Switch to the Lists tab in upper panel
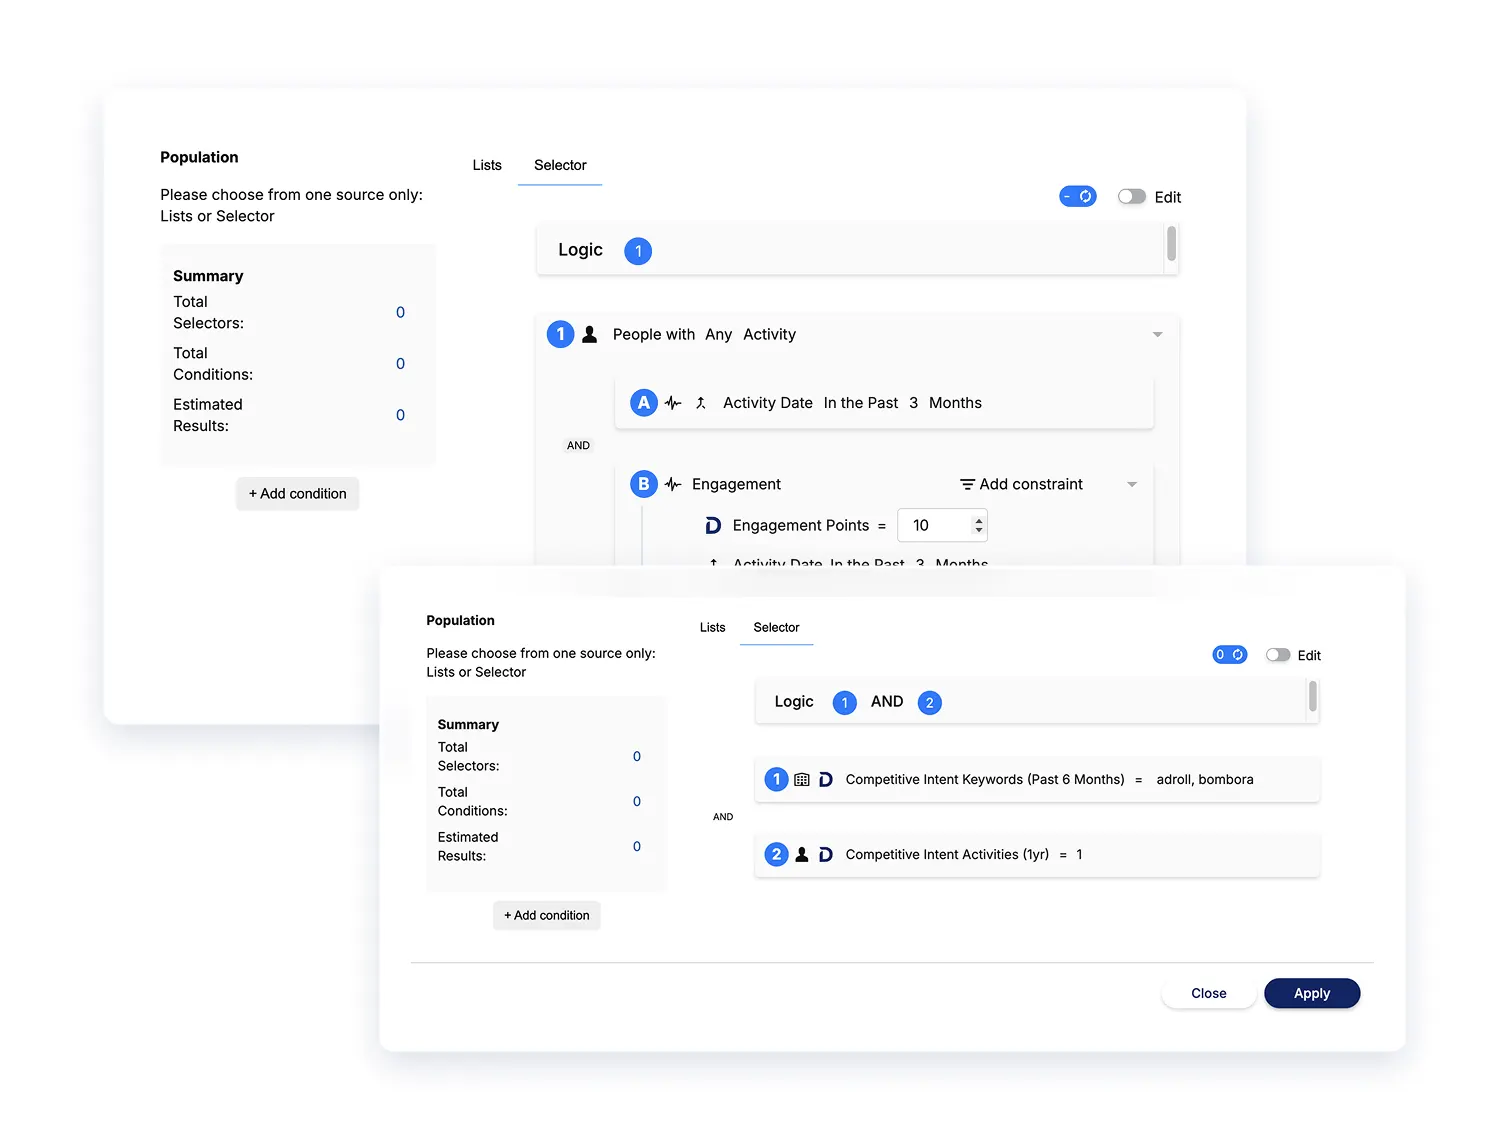This screenshot has height=1134, width=1500. pyautogui.click(x=487, y=165)
